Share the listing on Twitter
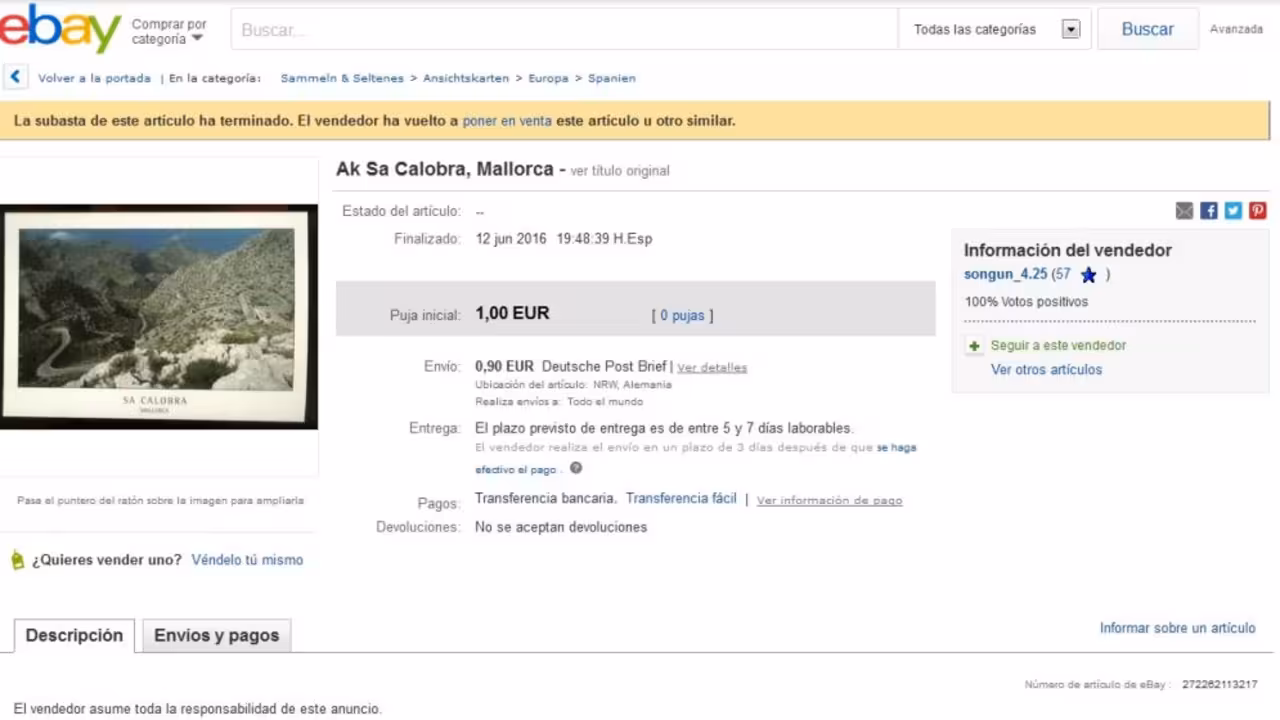The height and width of the screenshot is (720, 1280). pos(1233,211)
